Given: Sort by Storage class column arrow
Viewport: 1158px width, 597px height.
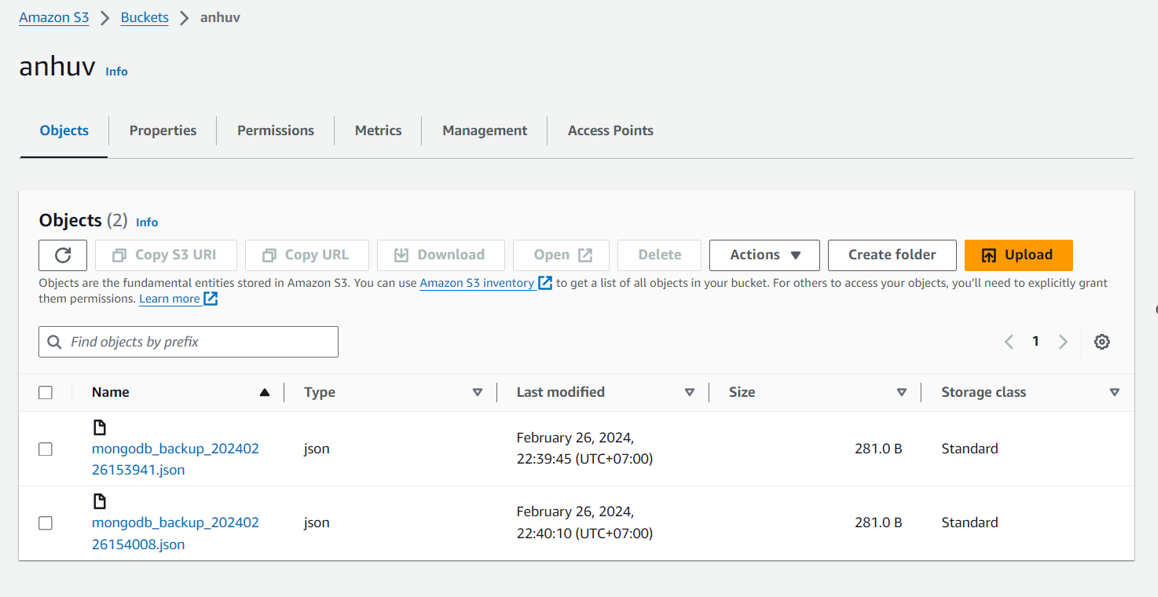Looking at the screenshot, I should (1114, 392).
